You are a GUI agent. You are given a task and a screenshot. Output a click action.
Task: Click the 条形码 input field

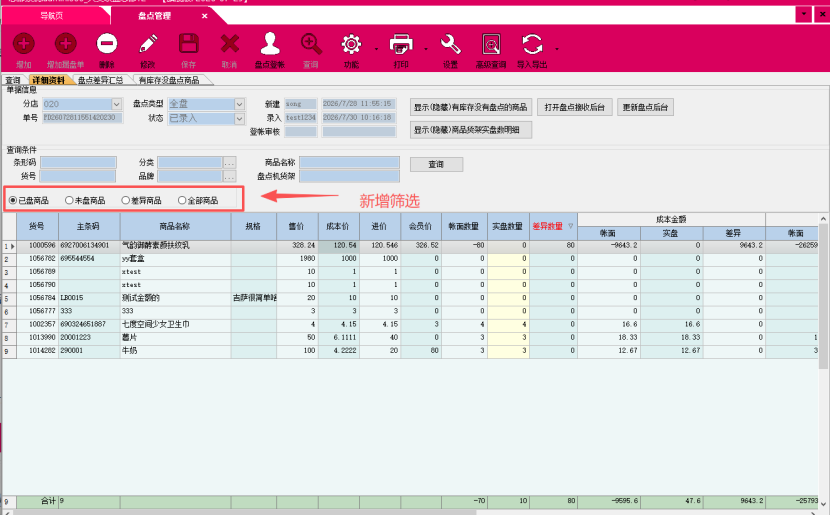(78, 162)
